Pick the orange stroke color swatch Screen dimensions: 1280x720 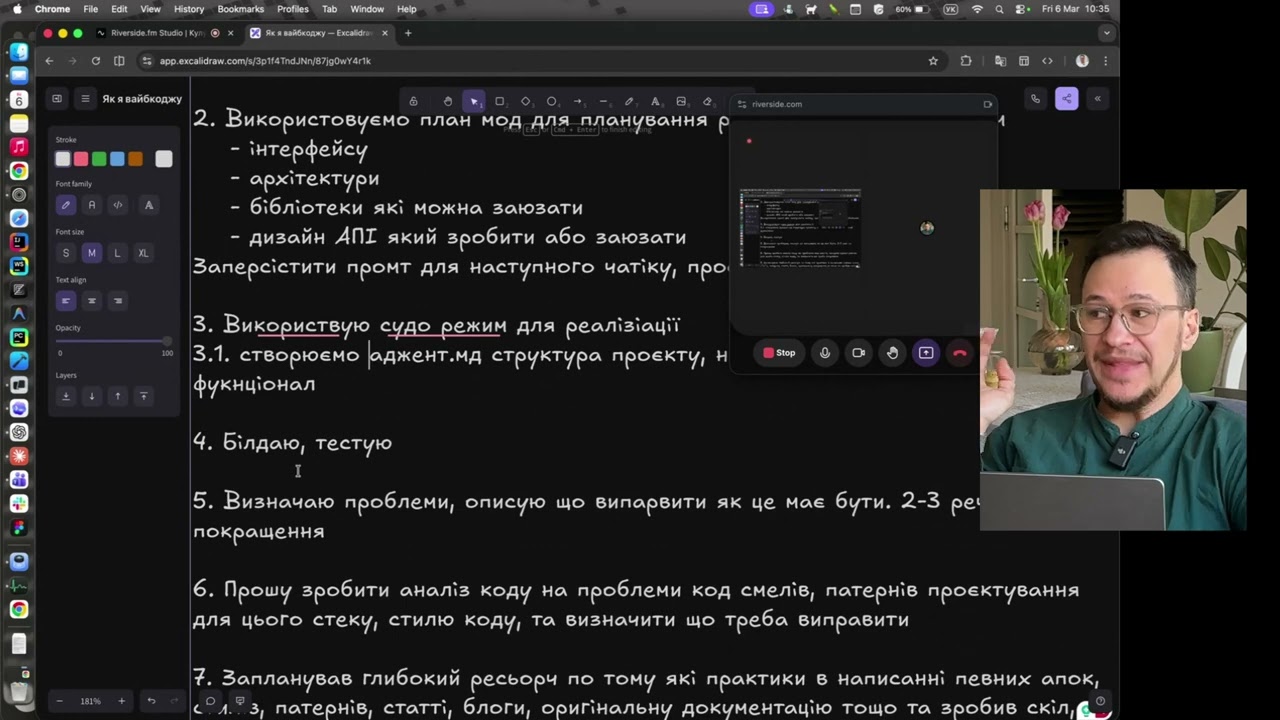pyautogui.click(x=135, y=158)
